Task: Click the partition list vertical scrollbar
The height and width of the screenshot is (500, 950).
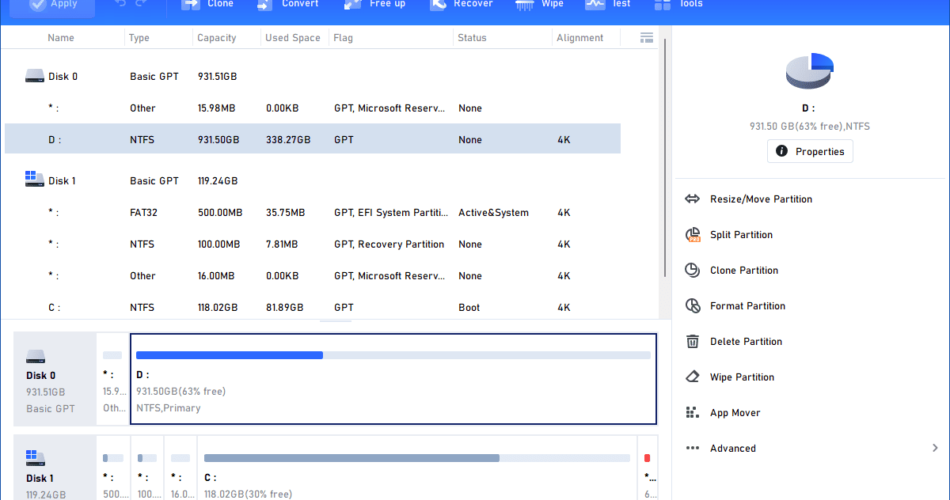Action: coord(665,158)
